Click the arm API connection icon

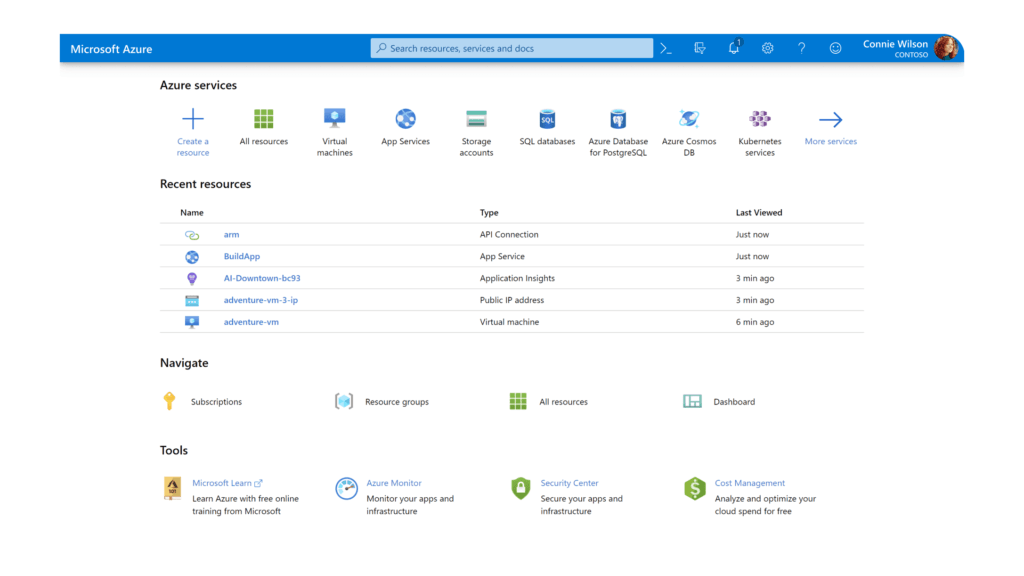pos(192,235)
